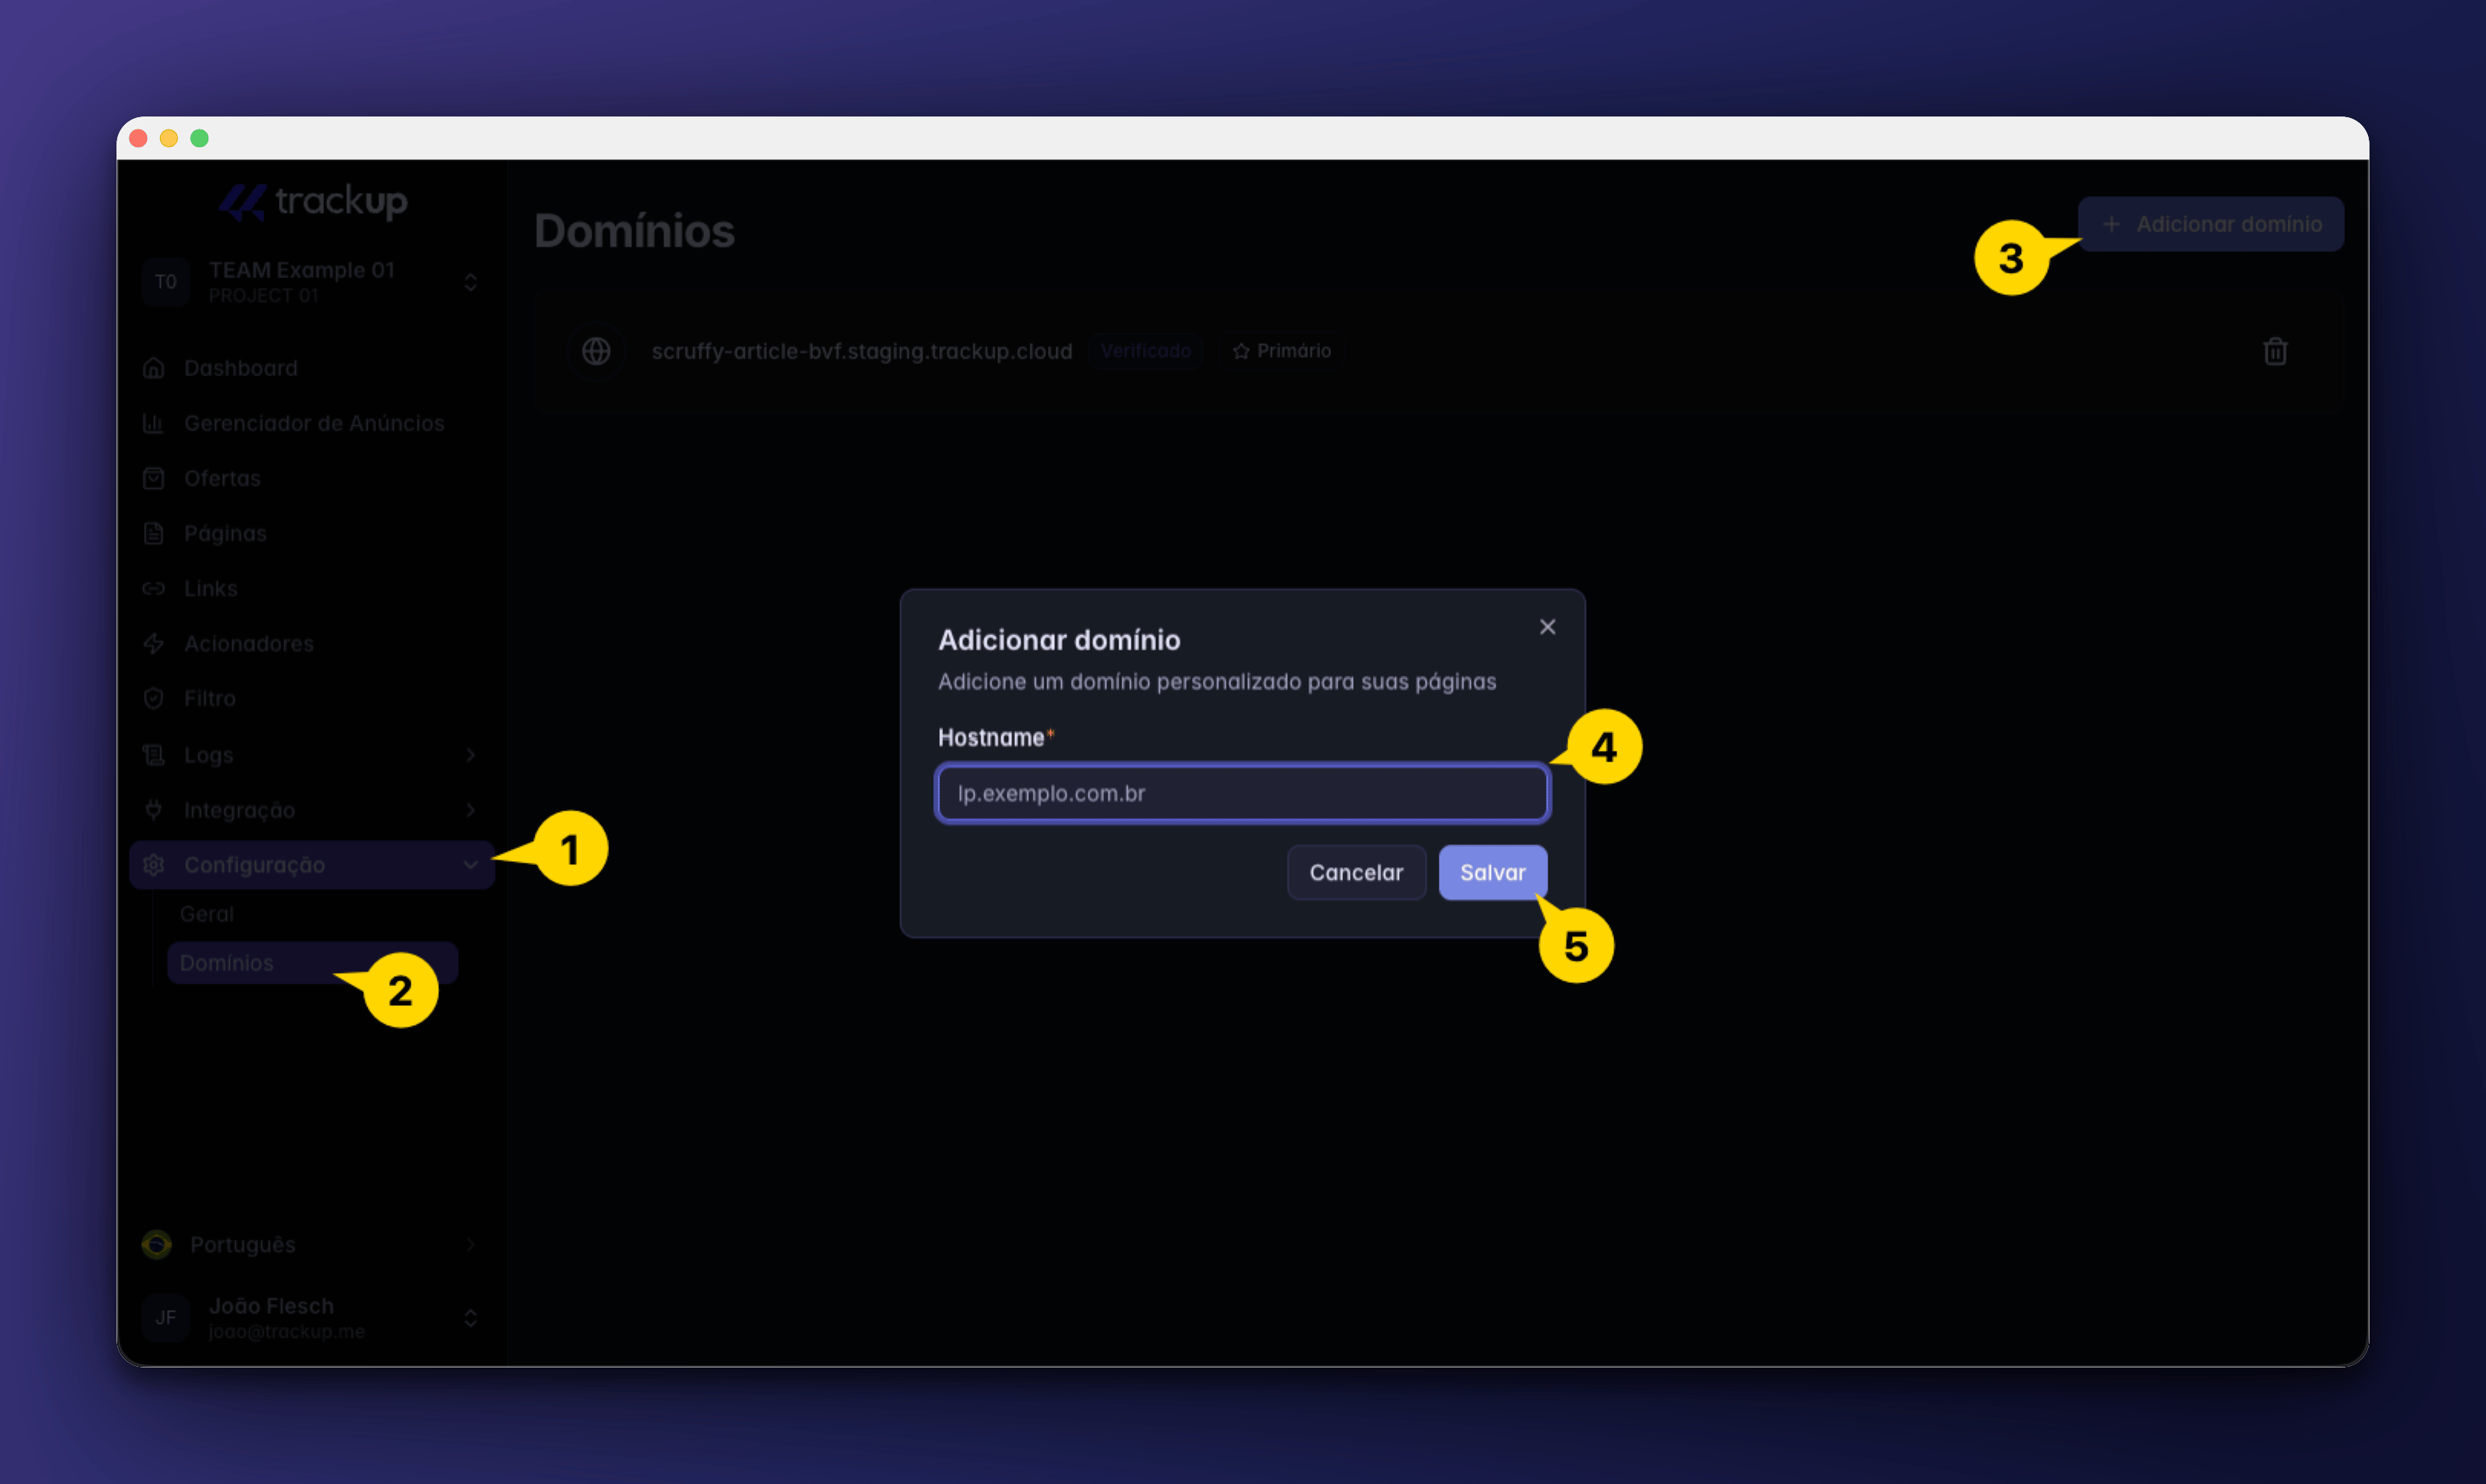Open the João Flesch account menu
2486x1484 pixels.
311,1318
